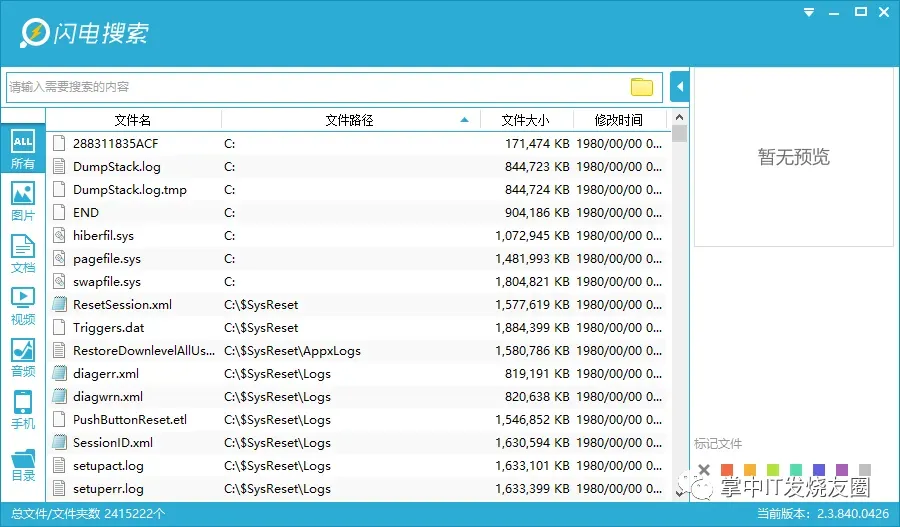Click the 标记文件 label
900x527 pixels.
717,443
